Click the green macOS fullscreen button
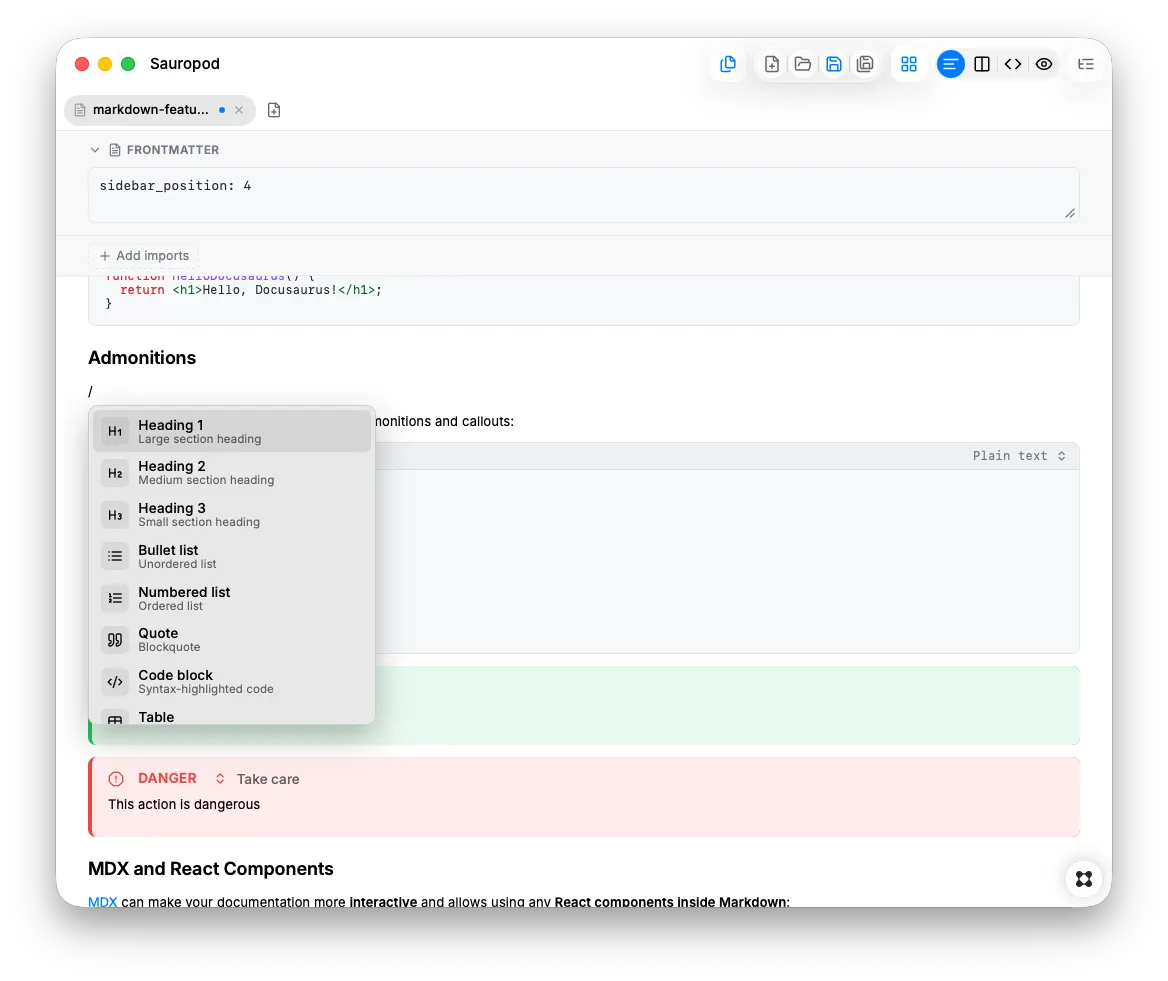Image resolution: width=1168 pixels, height=981 pixels. pos(128,64)
